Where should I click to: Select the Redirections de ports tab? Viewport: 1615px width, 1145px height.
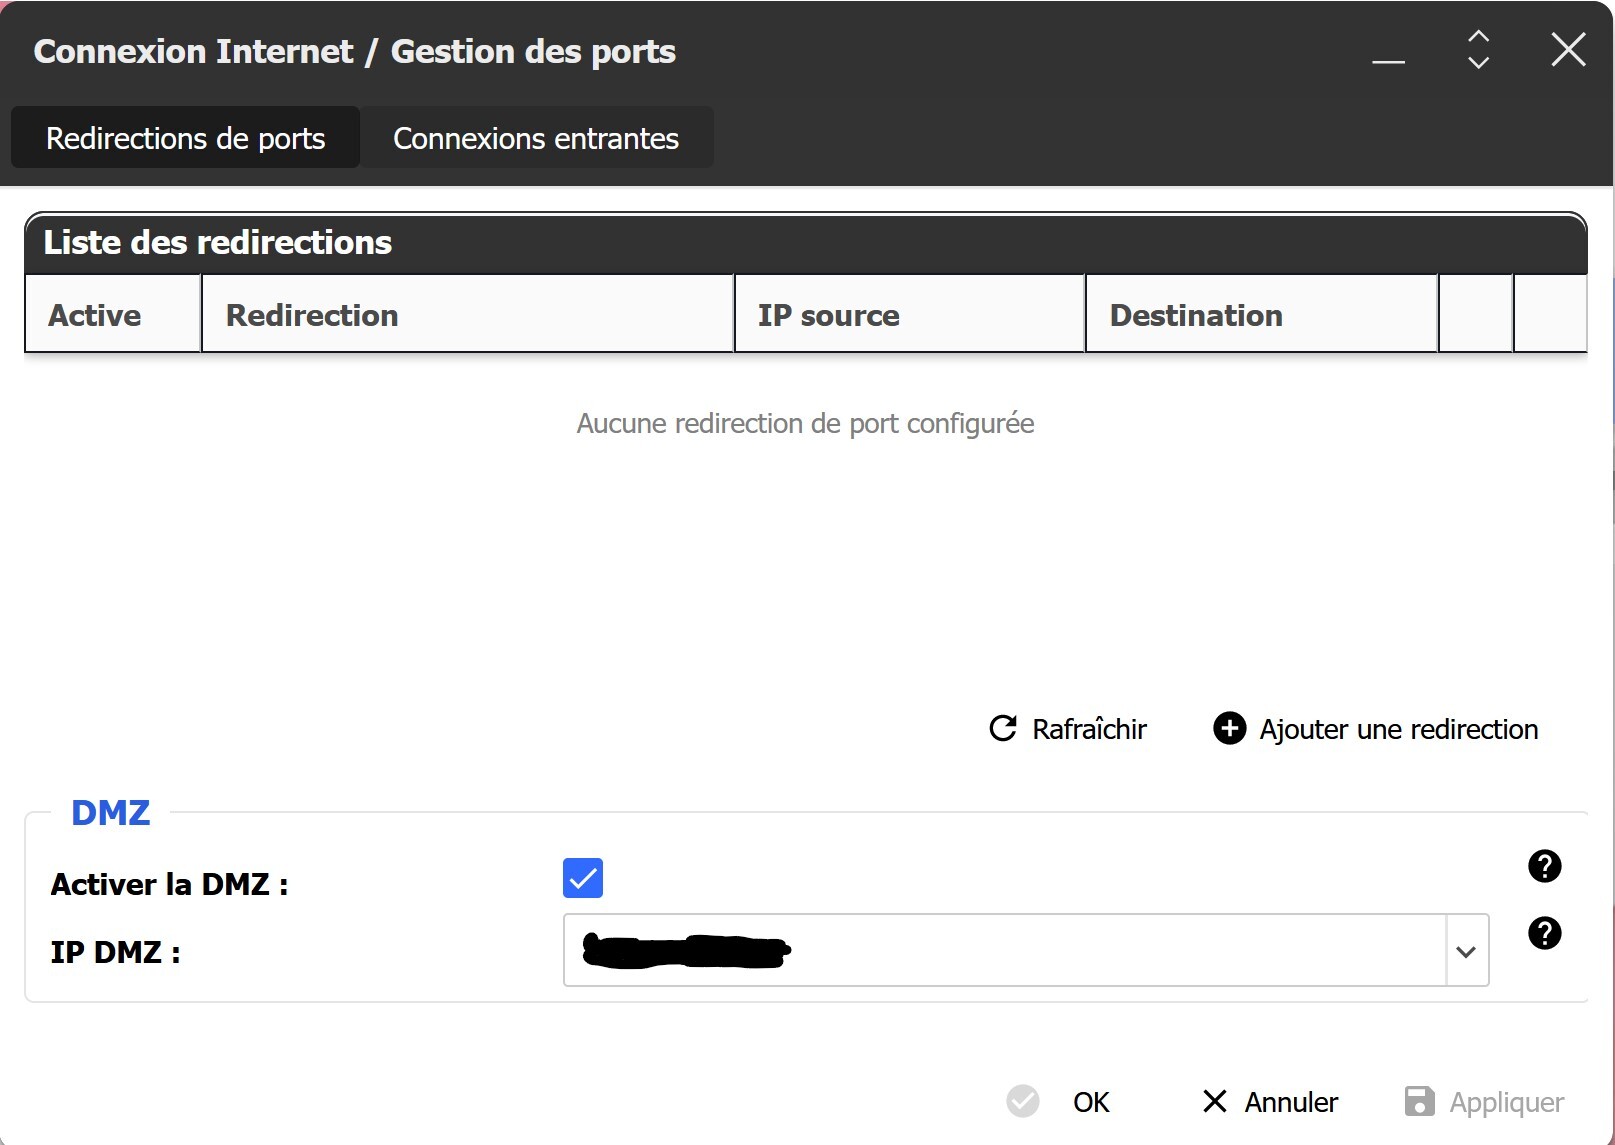[x=186, y=138]
